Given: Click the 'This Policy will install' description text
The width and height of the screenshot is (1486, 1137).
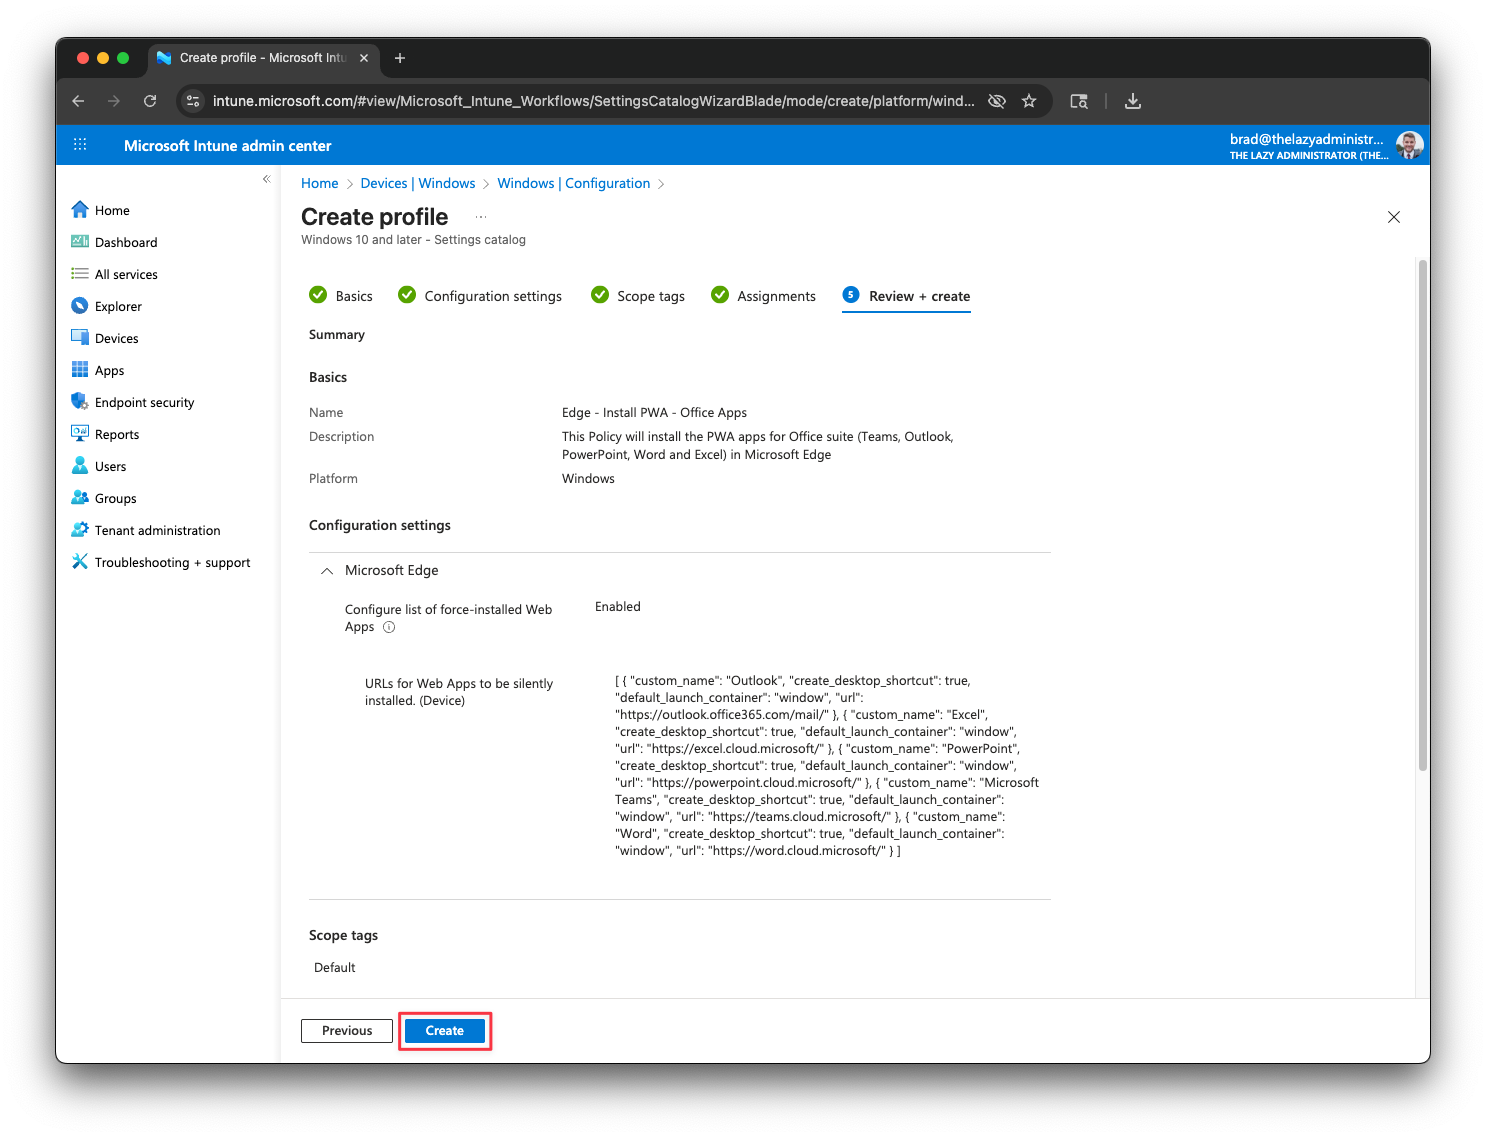Looking at the screenshot, I should [x=758, y=446].
